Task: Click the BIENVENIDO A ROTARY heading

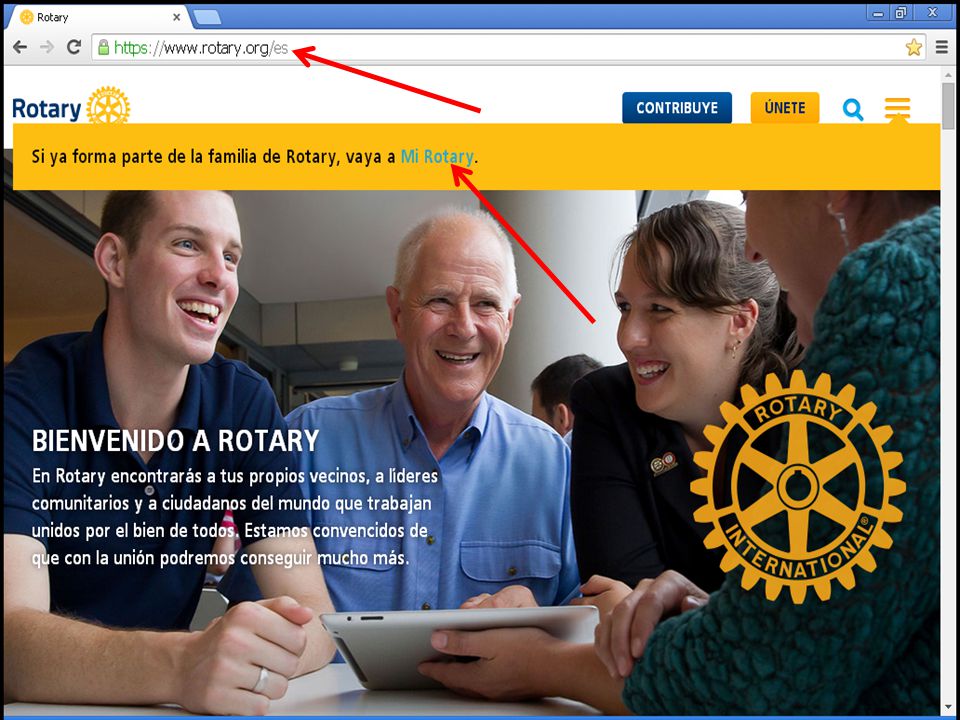Action: (176, 440)
